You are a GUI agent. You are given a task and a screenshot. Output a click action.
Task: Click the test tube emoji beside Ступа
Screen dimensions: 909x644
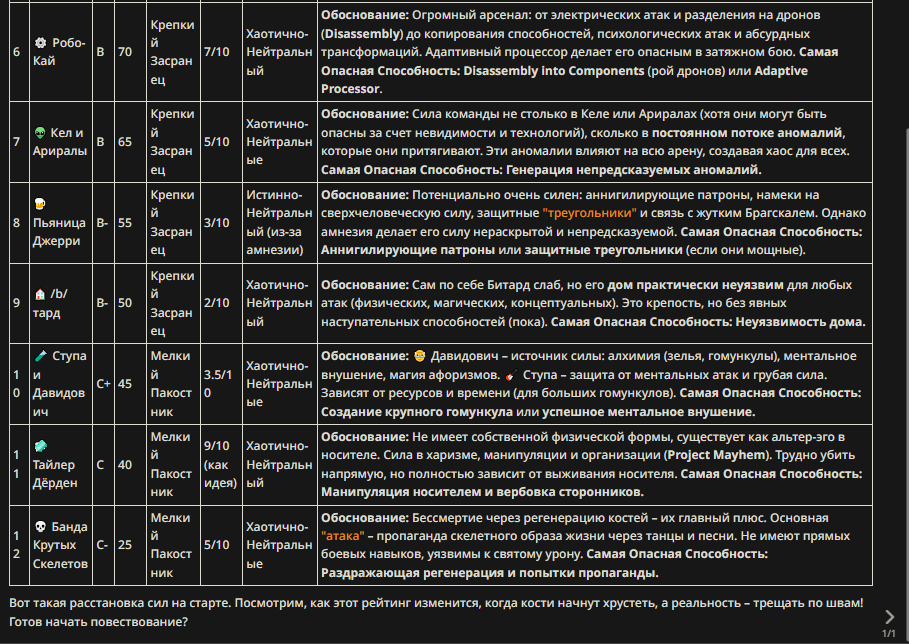pos(40,355)
